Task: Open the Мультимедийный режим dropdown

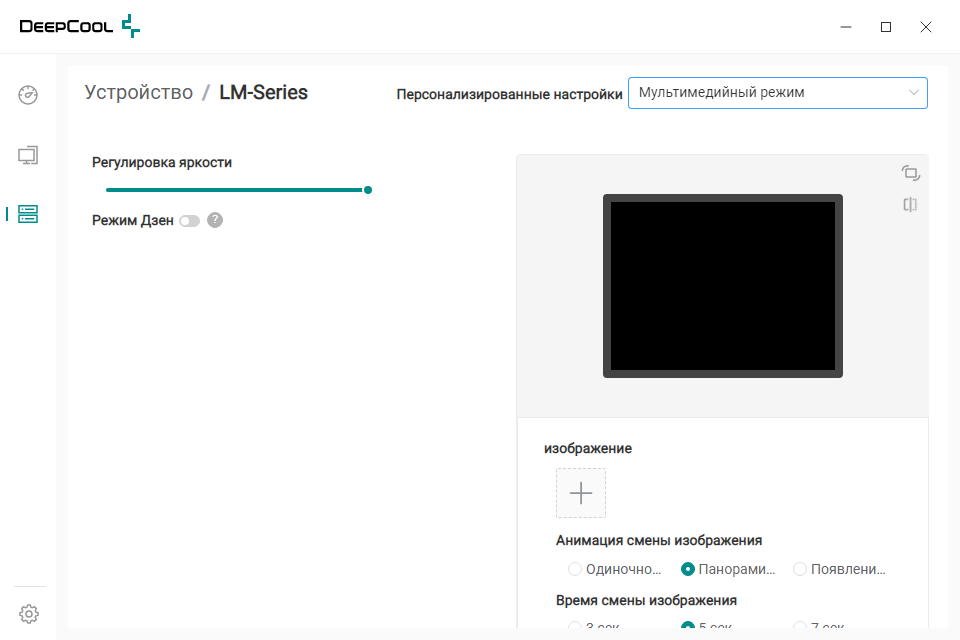Action: 778,93
